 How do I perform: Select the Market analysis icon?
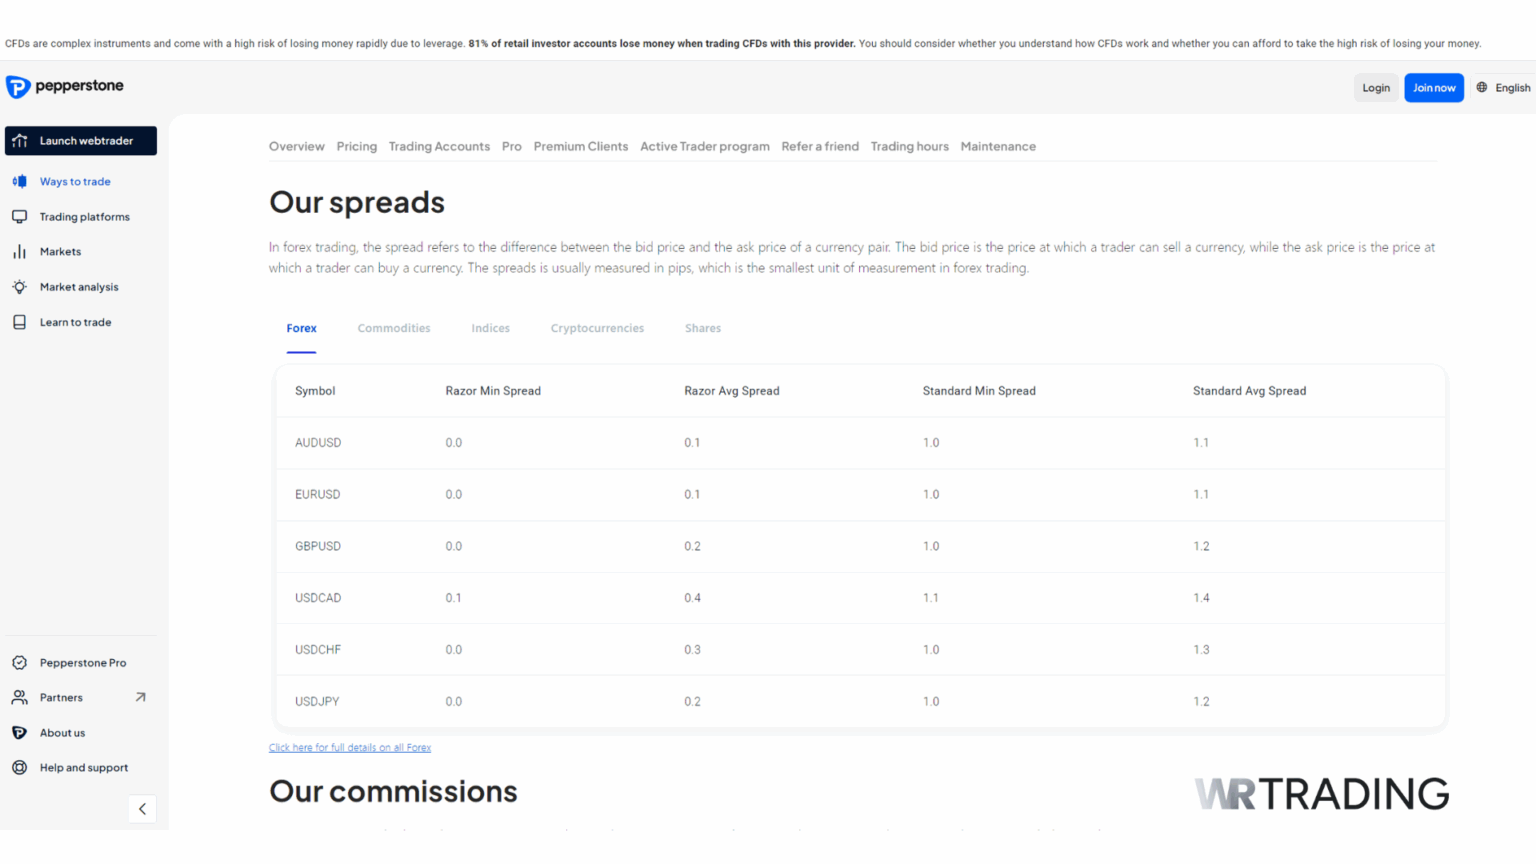[x=19, y=286]
